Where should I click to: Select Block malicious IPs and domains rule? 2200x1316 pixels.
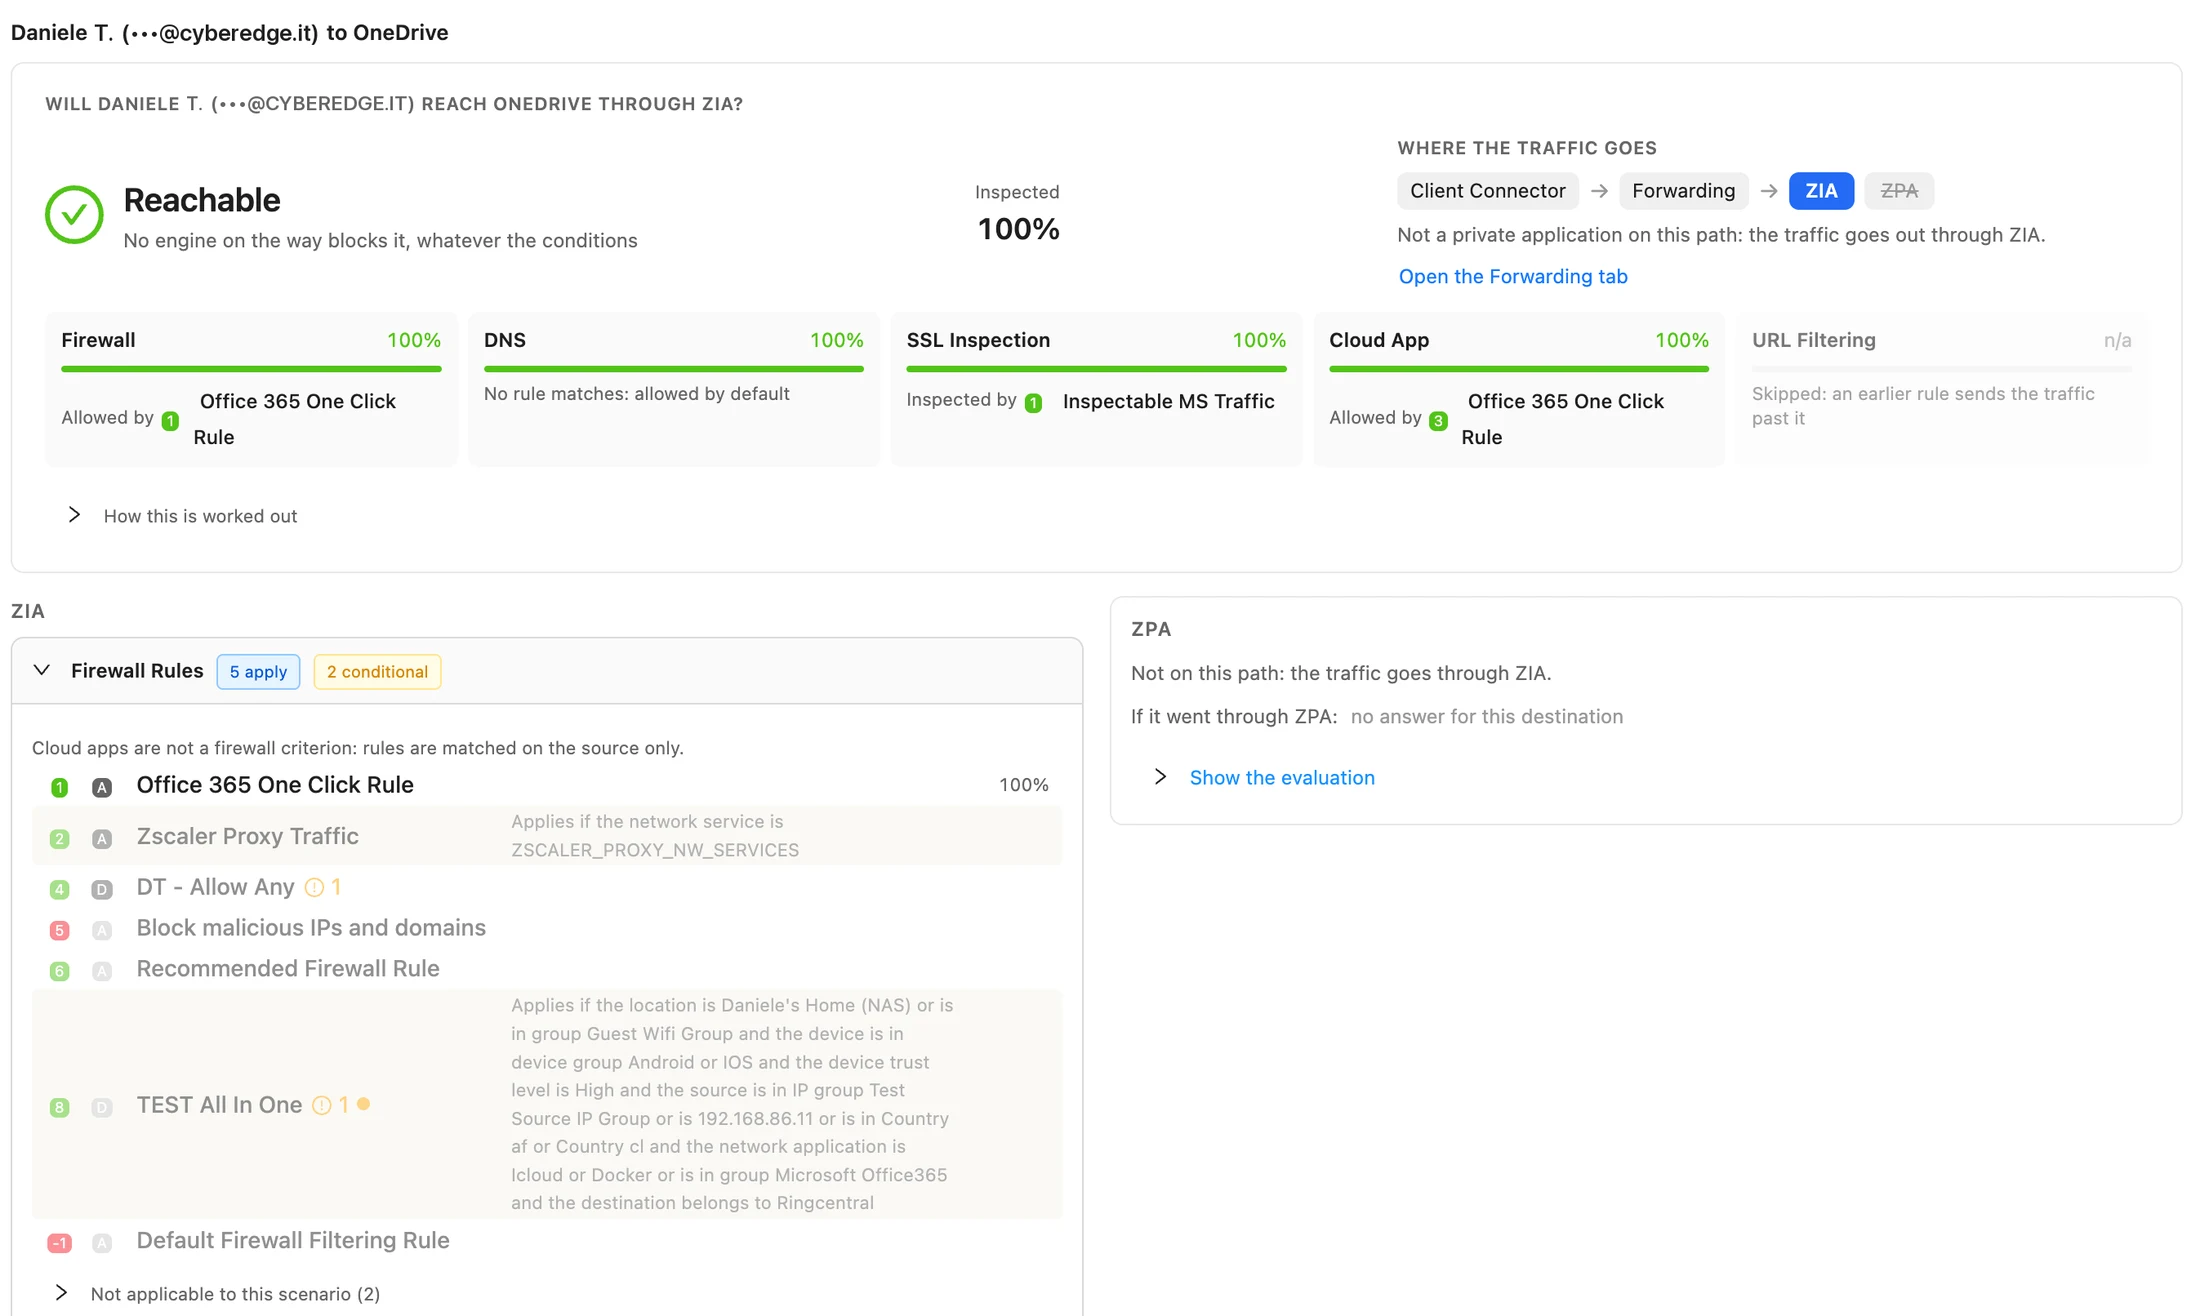[547, 929]
